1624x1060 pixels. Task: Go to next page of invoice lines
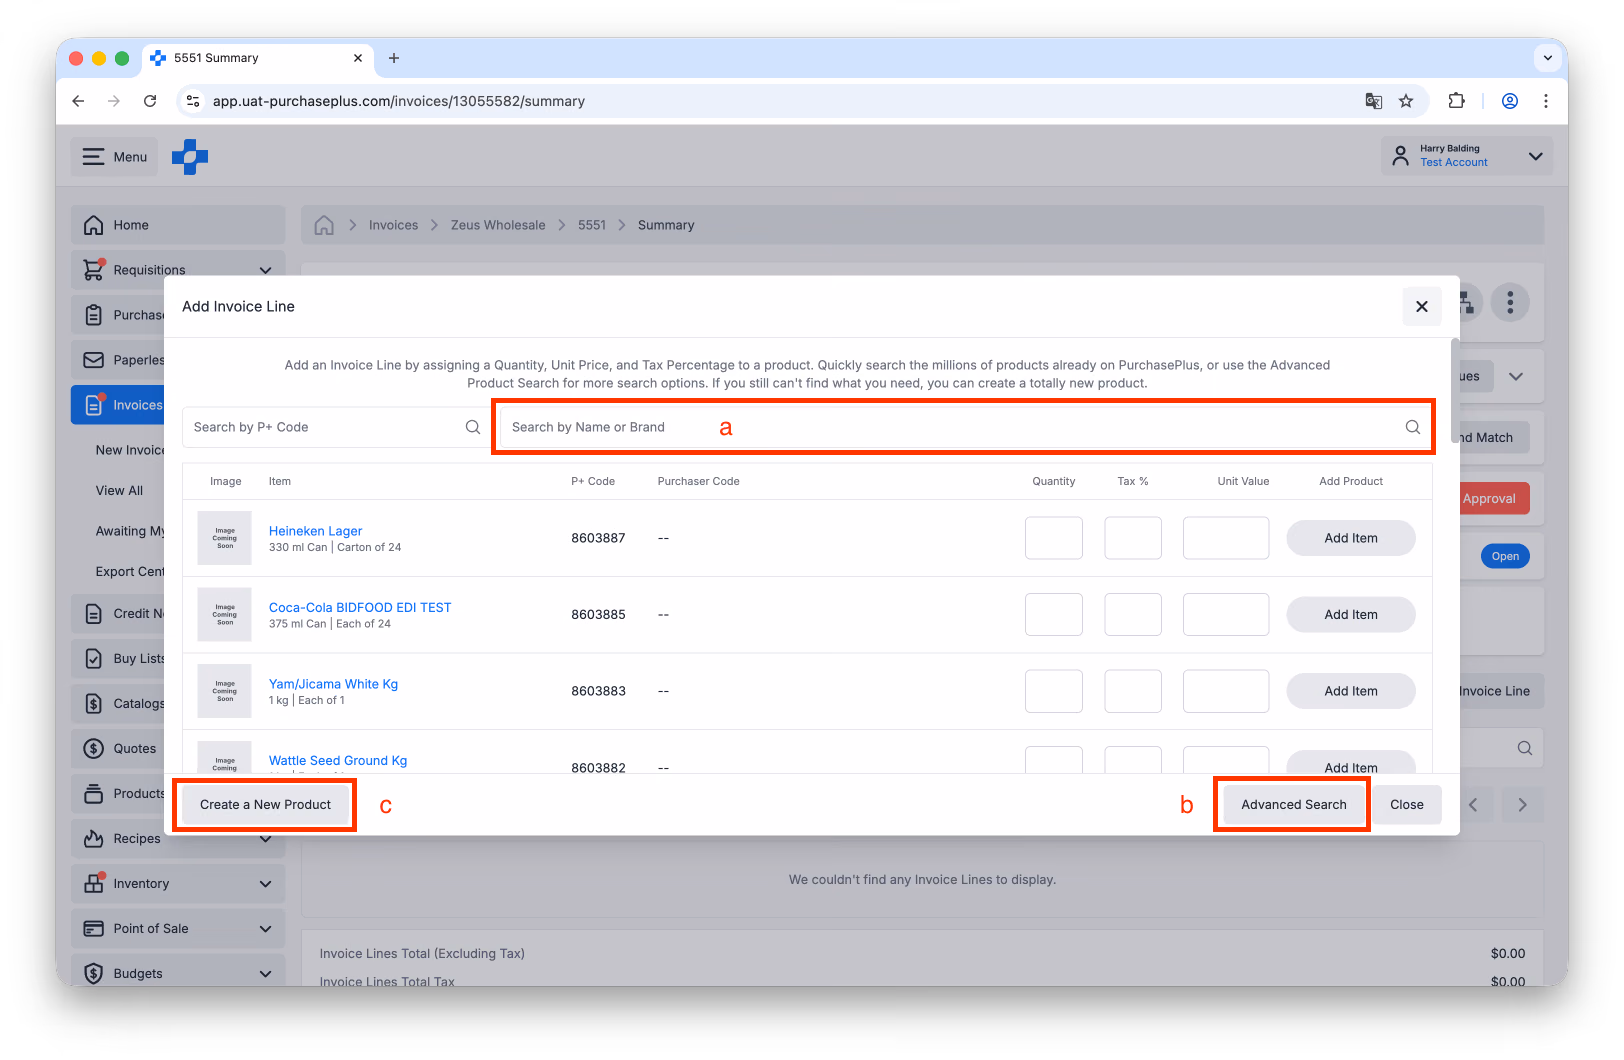click(x=1522, y=805)
